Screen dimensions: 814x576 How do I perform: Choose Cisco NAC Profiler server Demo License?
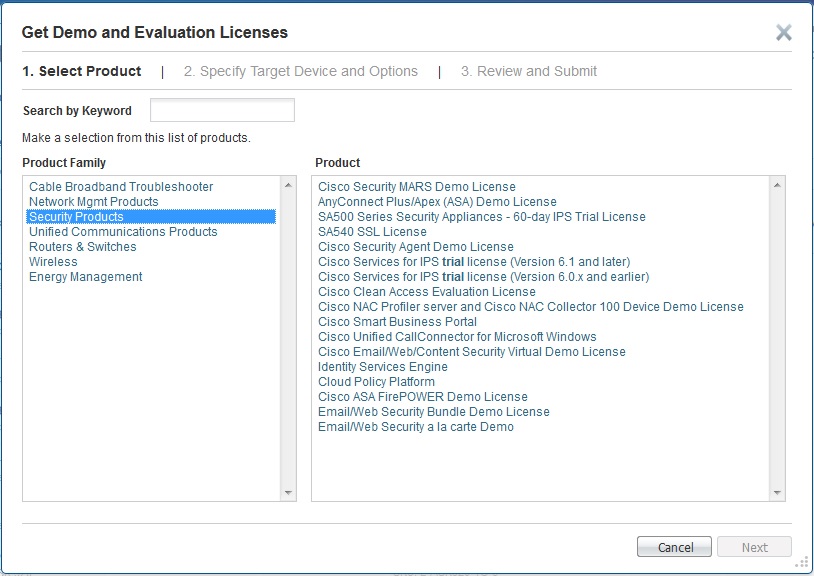coord(531,307)
